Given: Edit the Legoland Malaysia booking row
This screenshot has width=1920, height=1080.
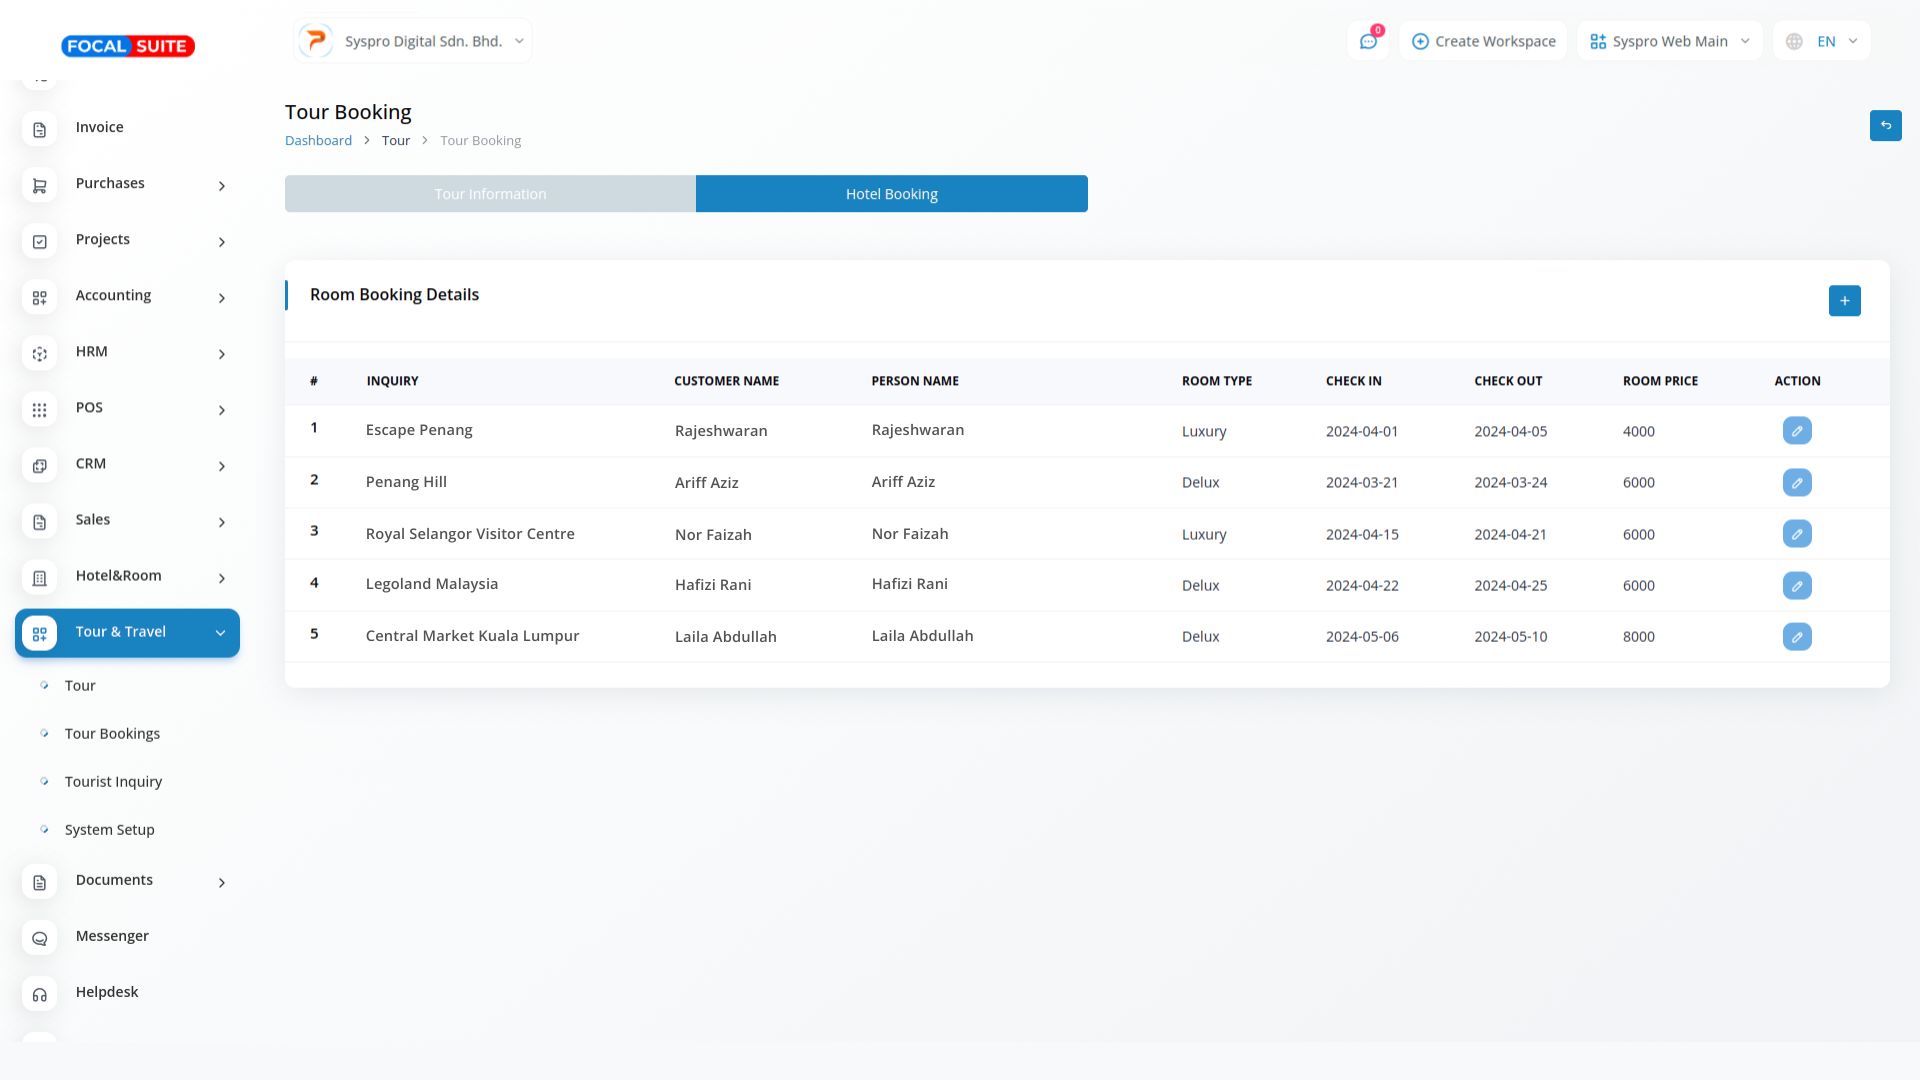Looking at the screenshot, I should [1796, 586].
